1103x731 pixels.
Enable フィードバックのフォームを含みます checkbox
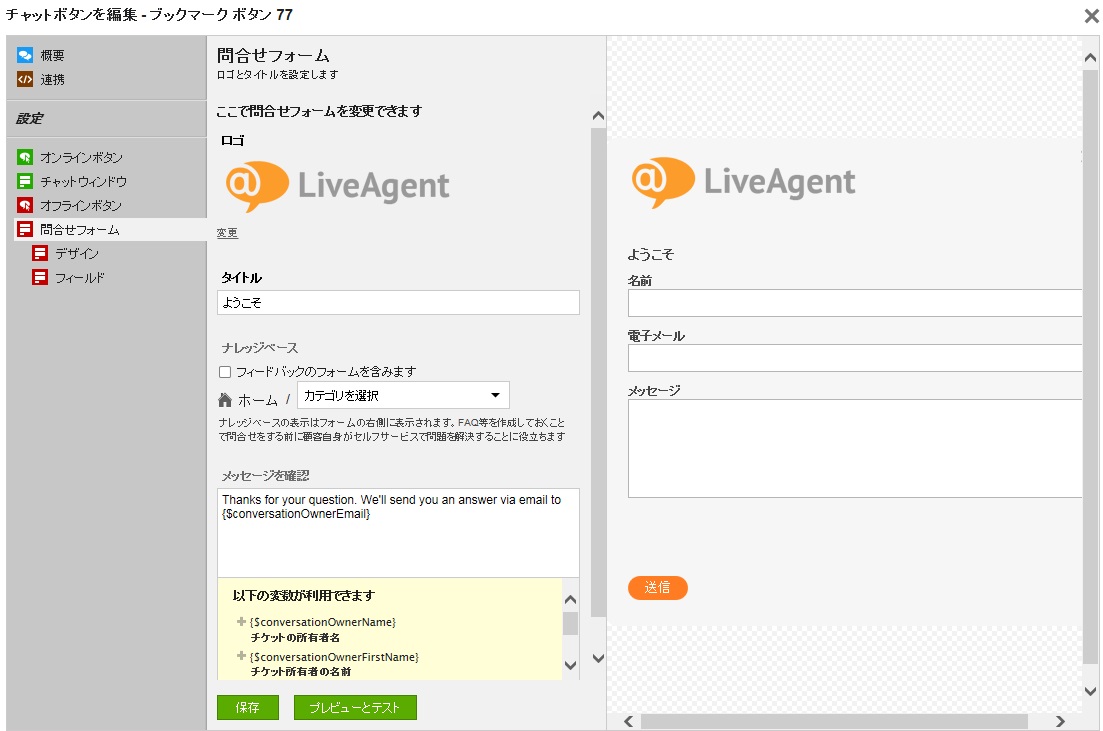(x=225, y=371)
